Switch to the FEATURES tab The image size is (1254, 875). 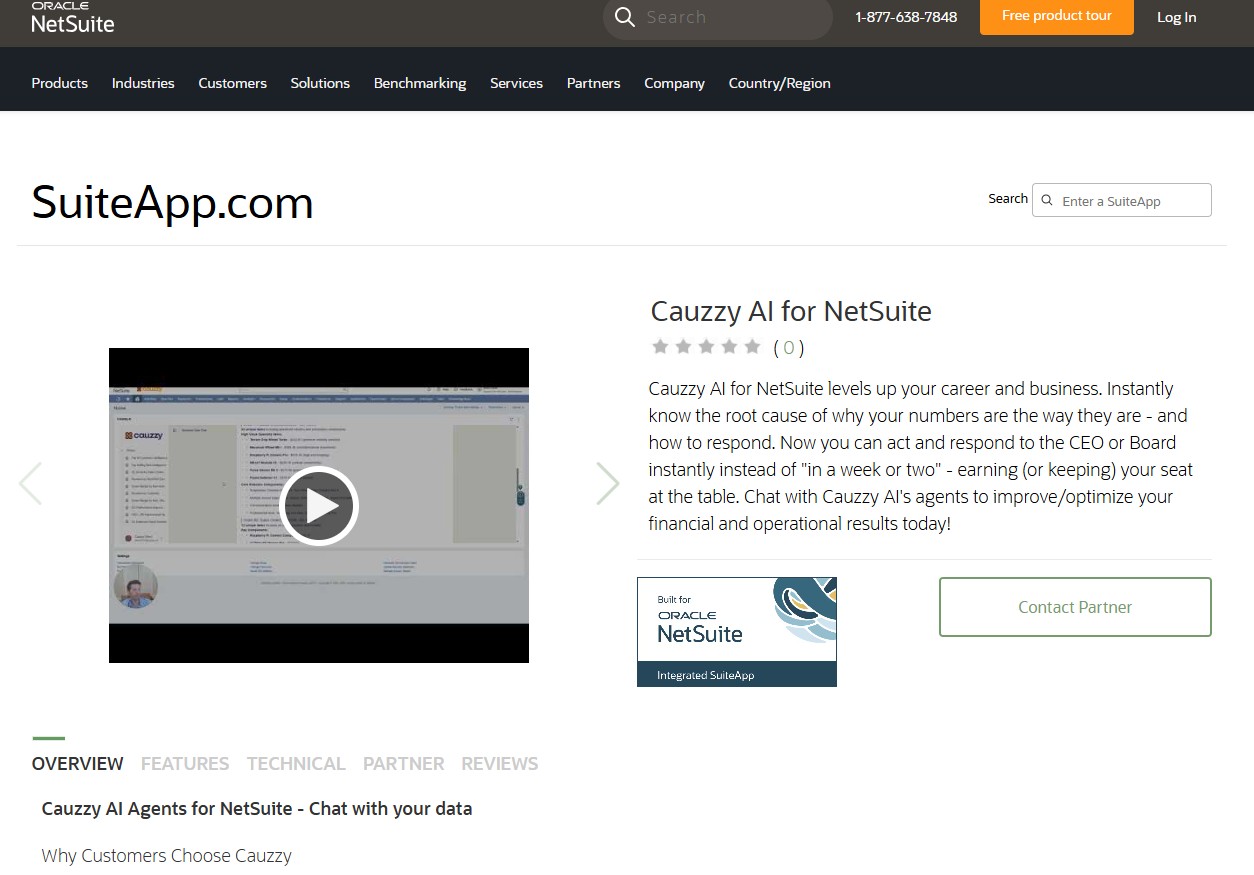click(x=185, y=763)
